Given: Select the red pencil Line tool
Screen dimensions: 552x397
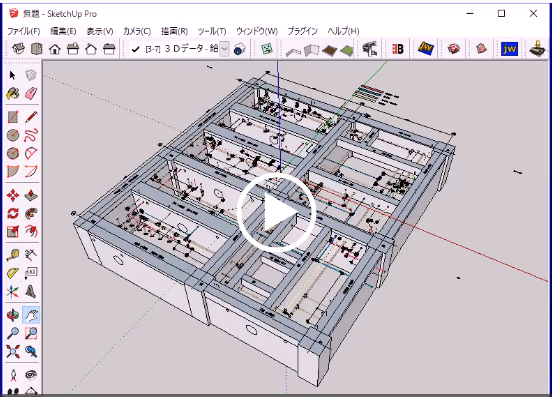Looking at the screenshot, I should tap(31, 117).
